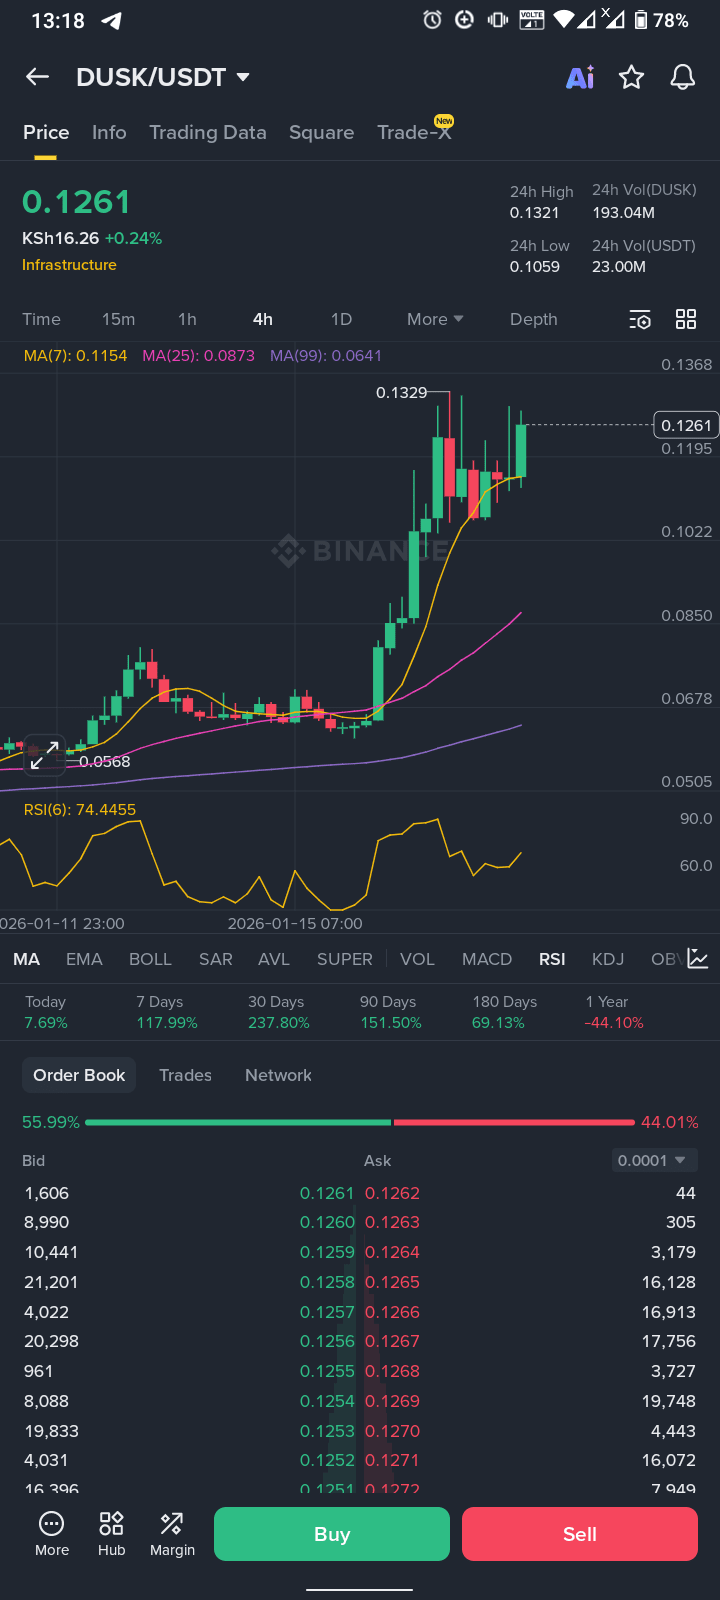The image size is (720, 1600).
Task: Toggle the AVL indicator
Action: click(x=273, y=959)
